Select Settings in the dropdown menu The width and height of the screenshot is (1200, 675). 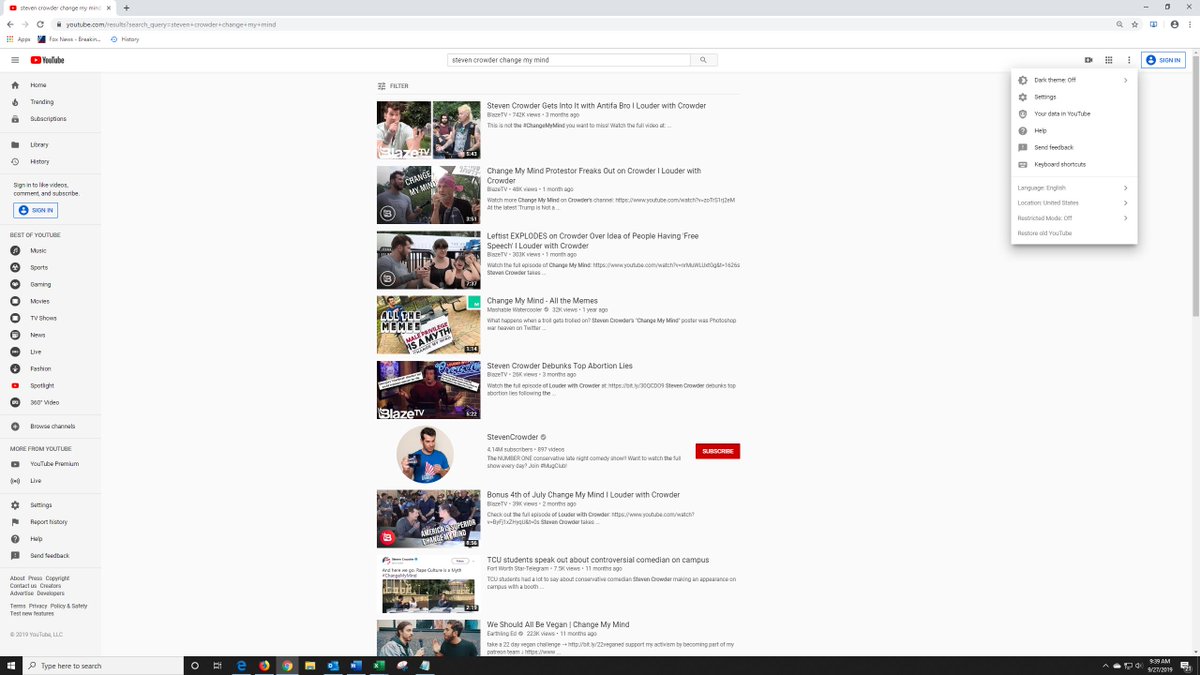[x=1073, y=97]
